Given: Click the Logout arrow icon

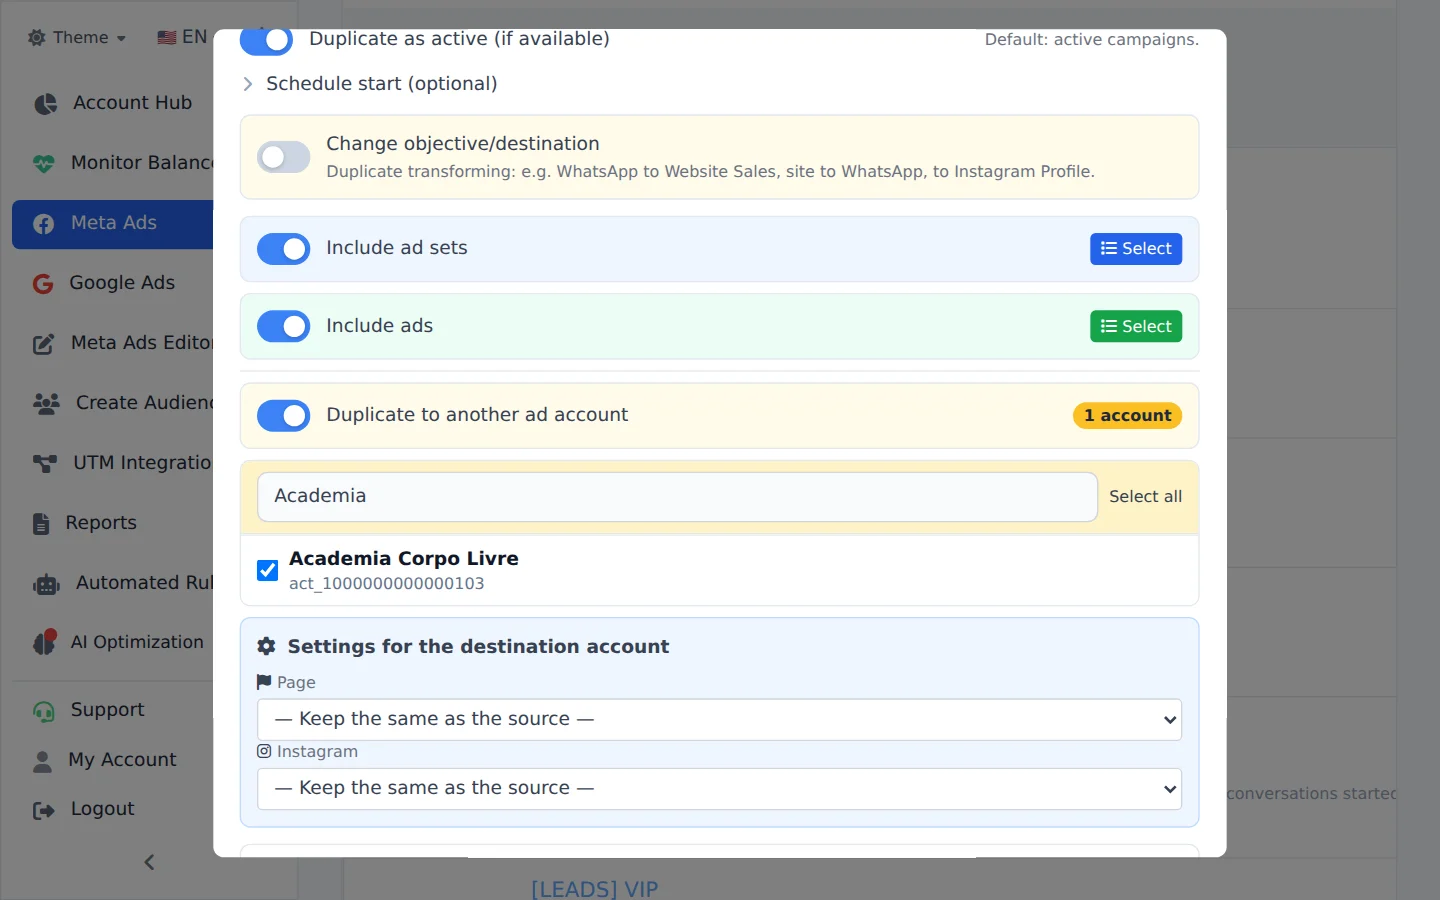Looking at the screenshot, I should [x=43, y=810].
